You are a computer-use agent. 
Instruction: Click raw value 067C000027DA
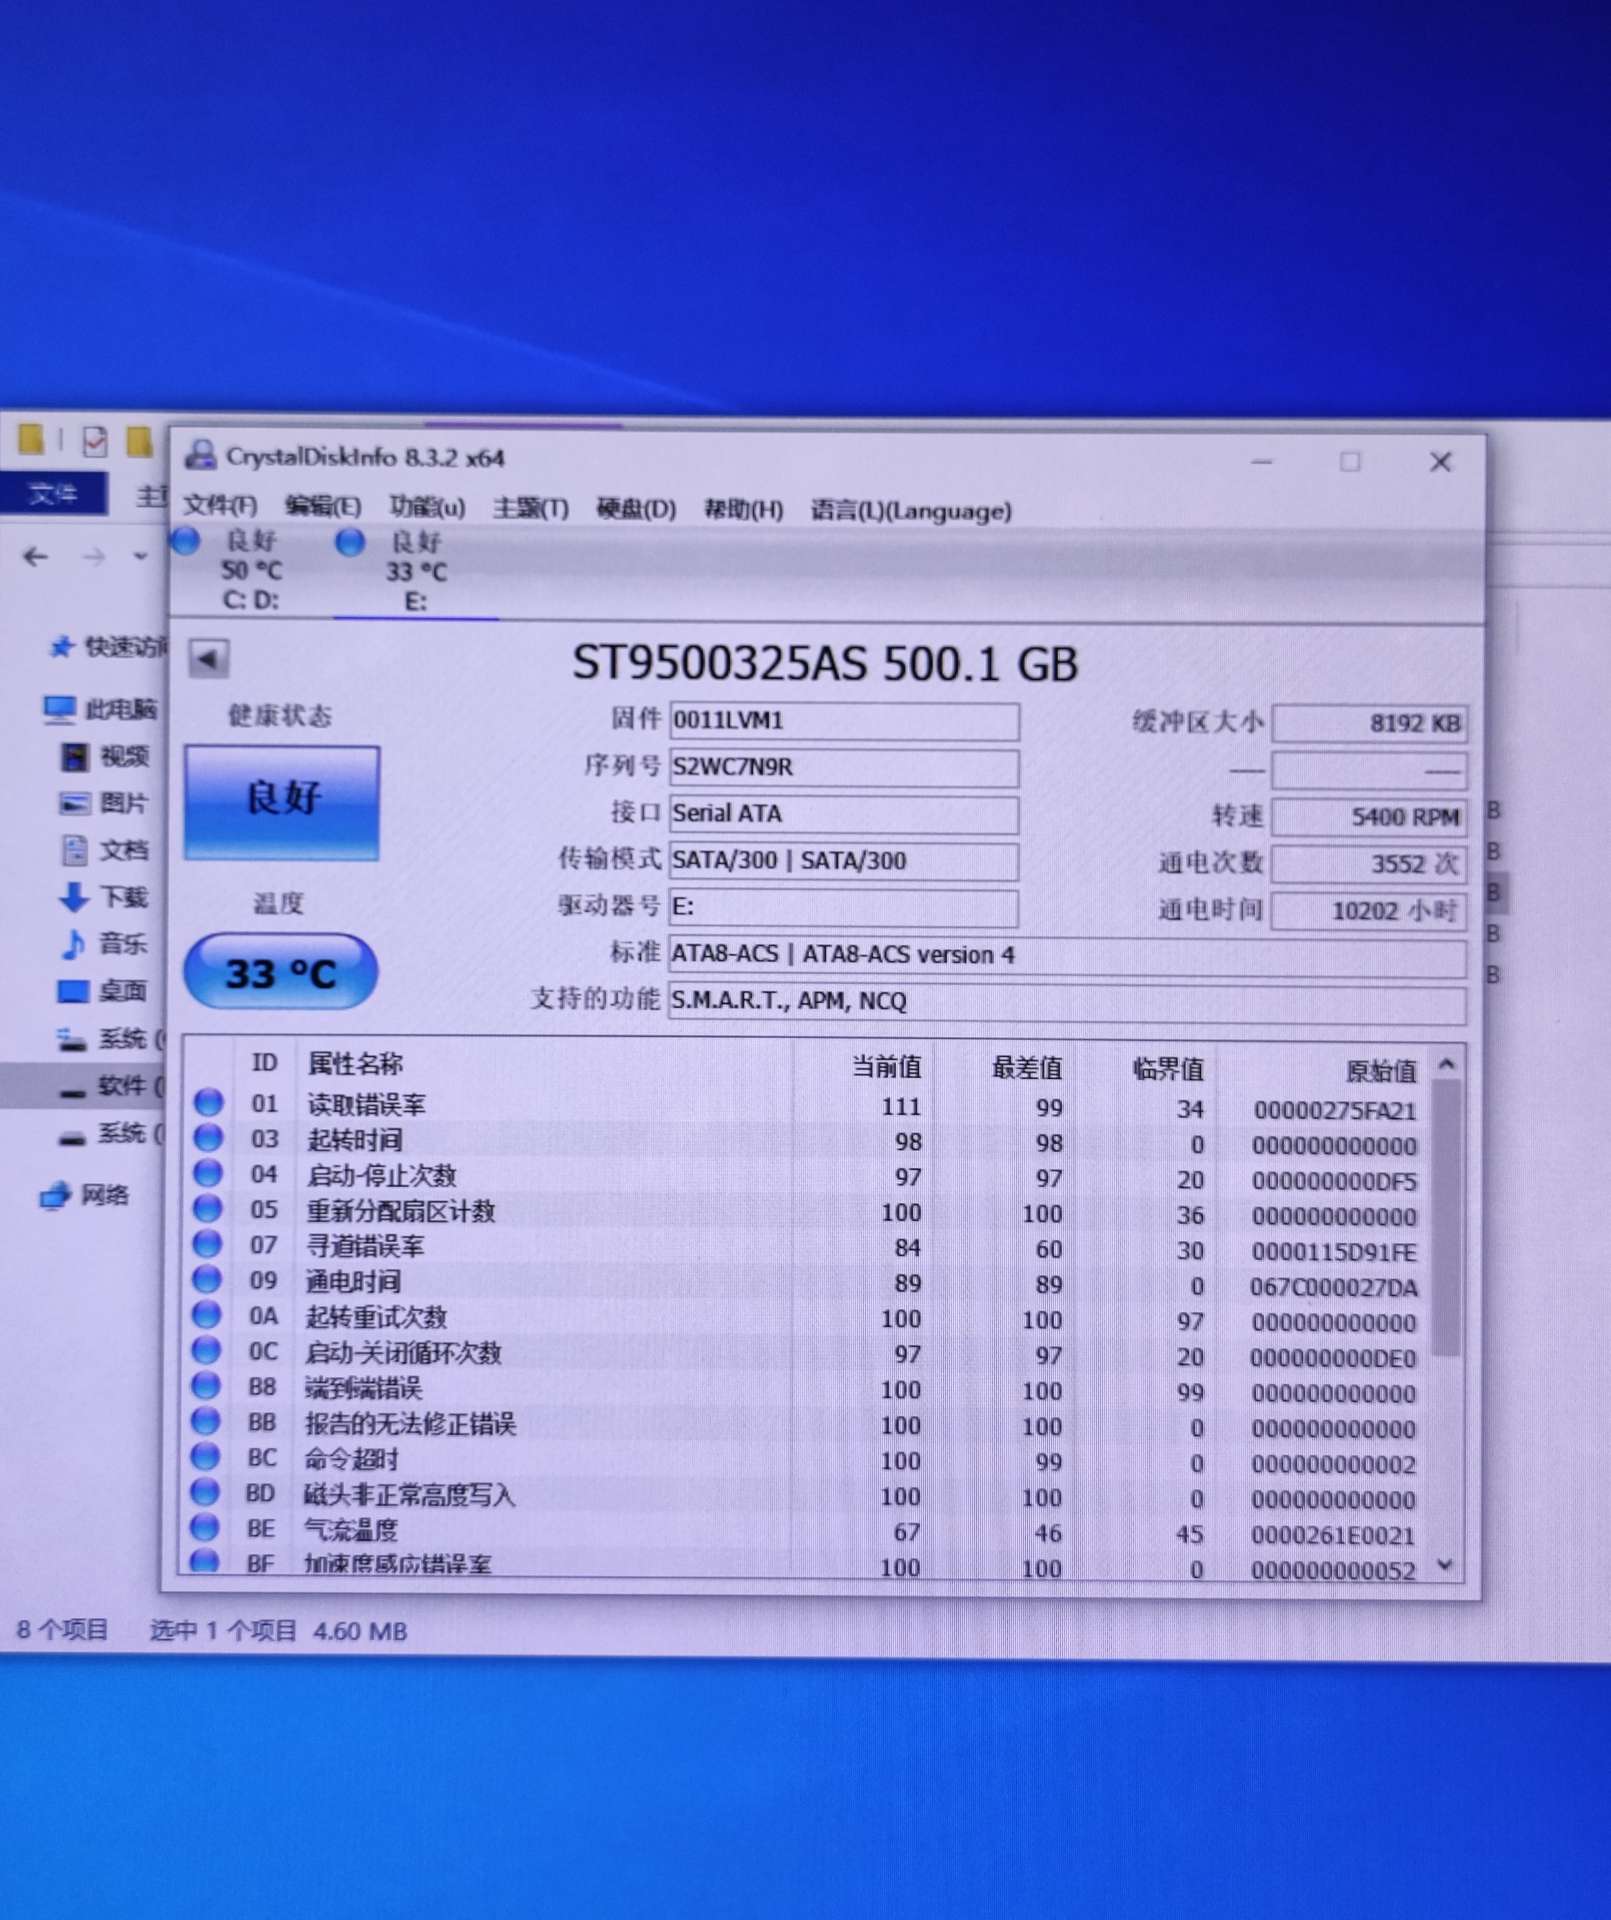pyautogui.click(x=1333, y=1288)
